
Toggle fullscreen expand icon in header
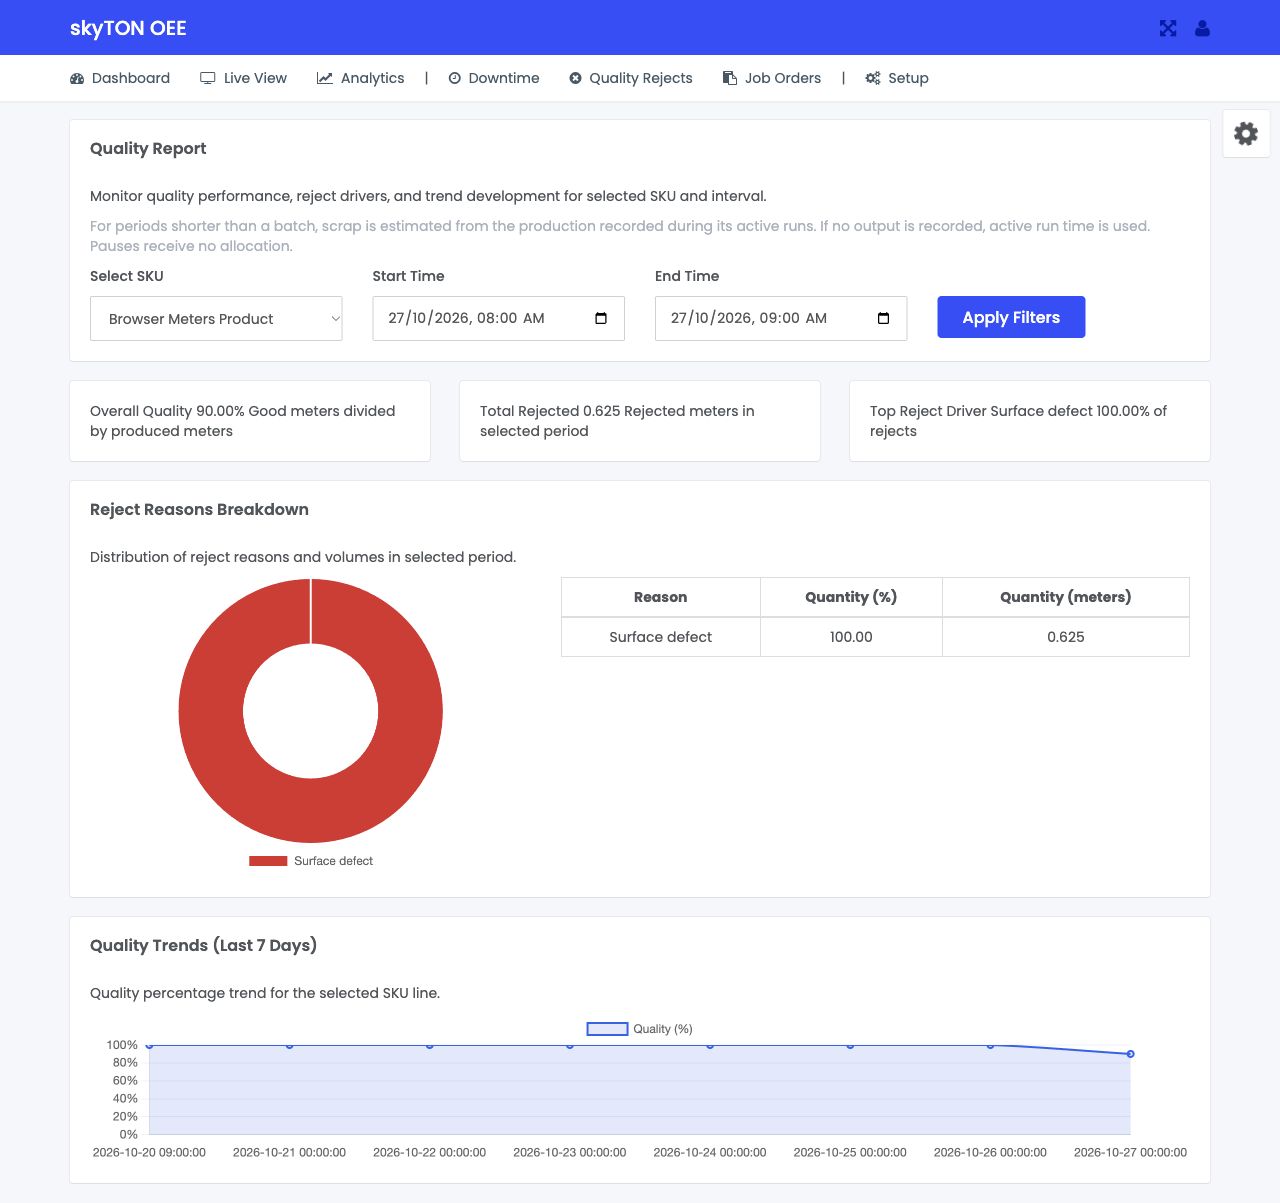pyautogui.click(x=1168, y=28)
